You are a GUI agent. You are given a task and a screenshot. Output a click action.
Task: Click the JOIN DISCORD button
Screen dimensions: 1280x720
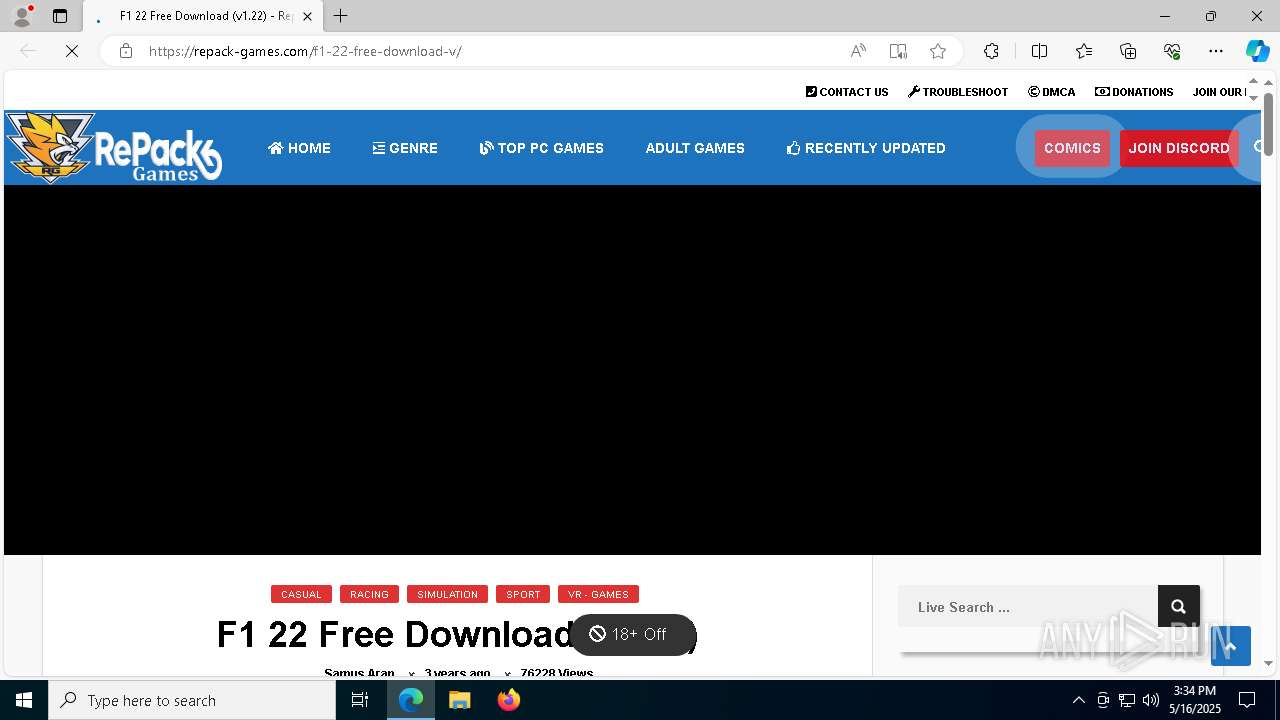pos(1179,148)
